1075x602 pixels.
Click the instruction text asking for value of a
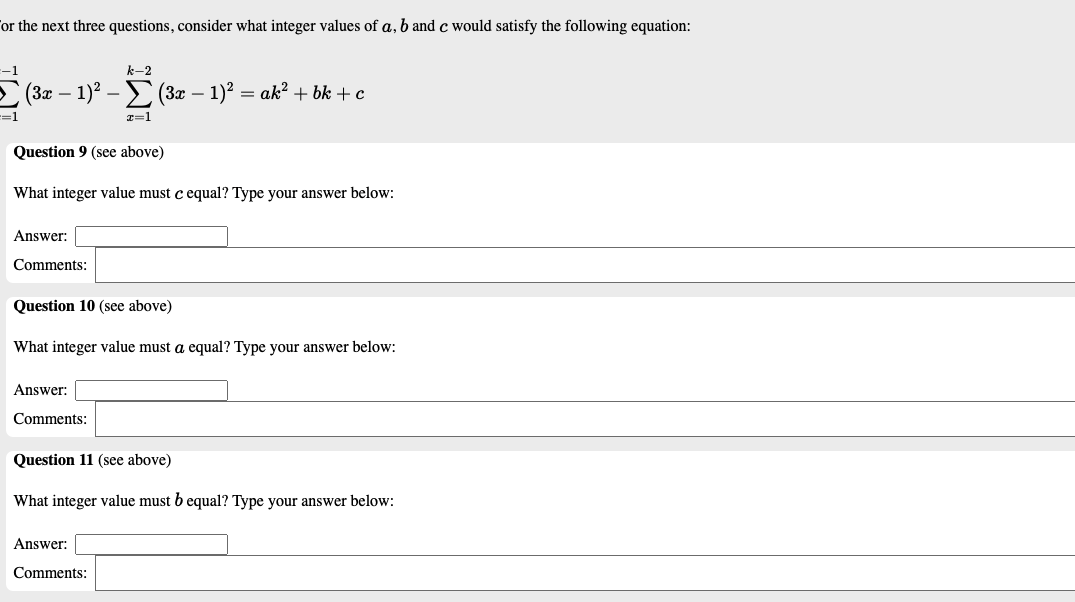[202, 346]
